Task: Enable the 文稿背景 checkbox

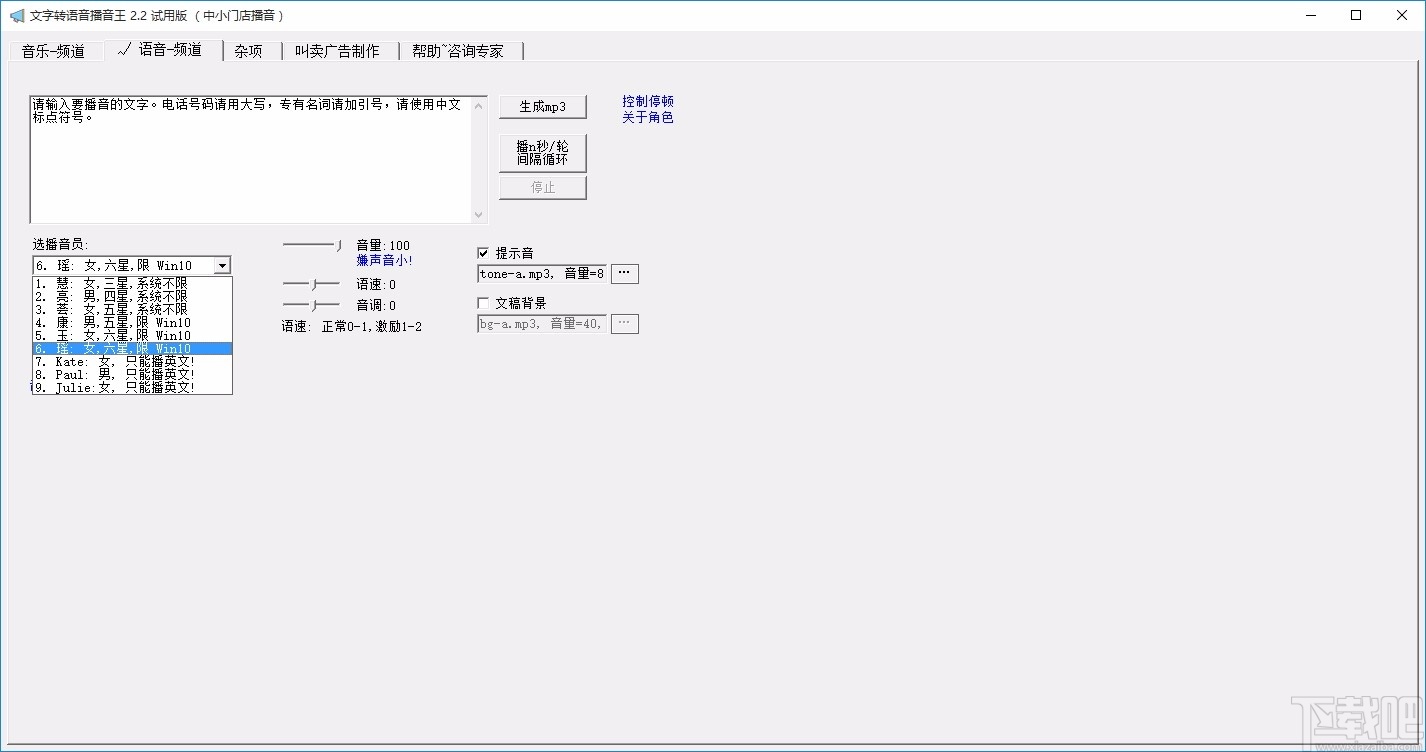Action: click(x=483, y=302)
